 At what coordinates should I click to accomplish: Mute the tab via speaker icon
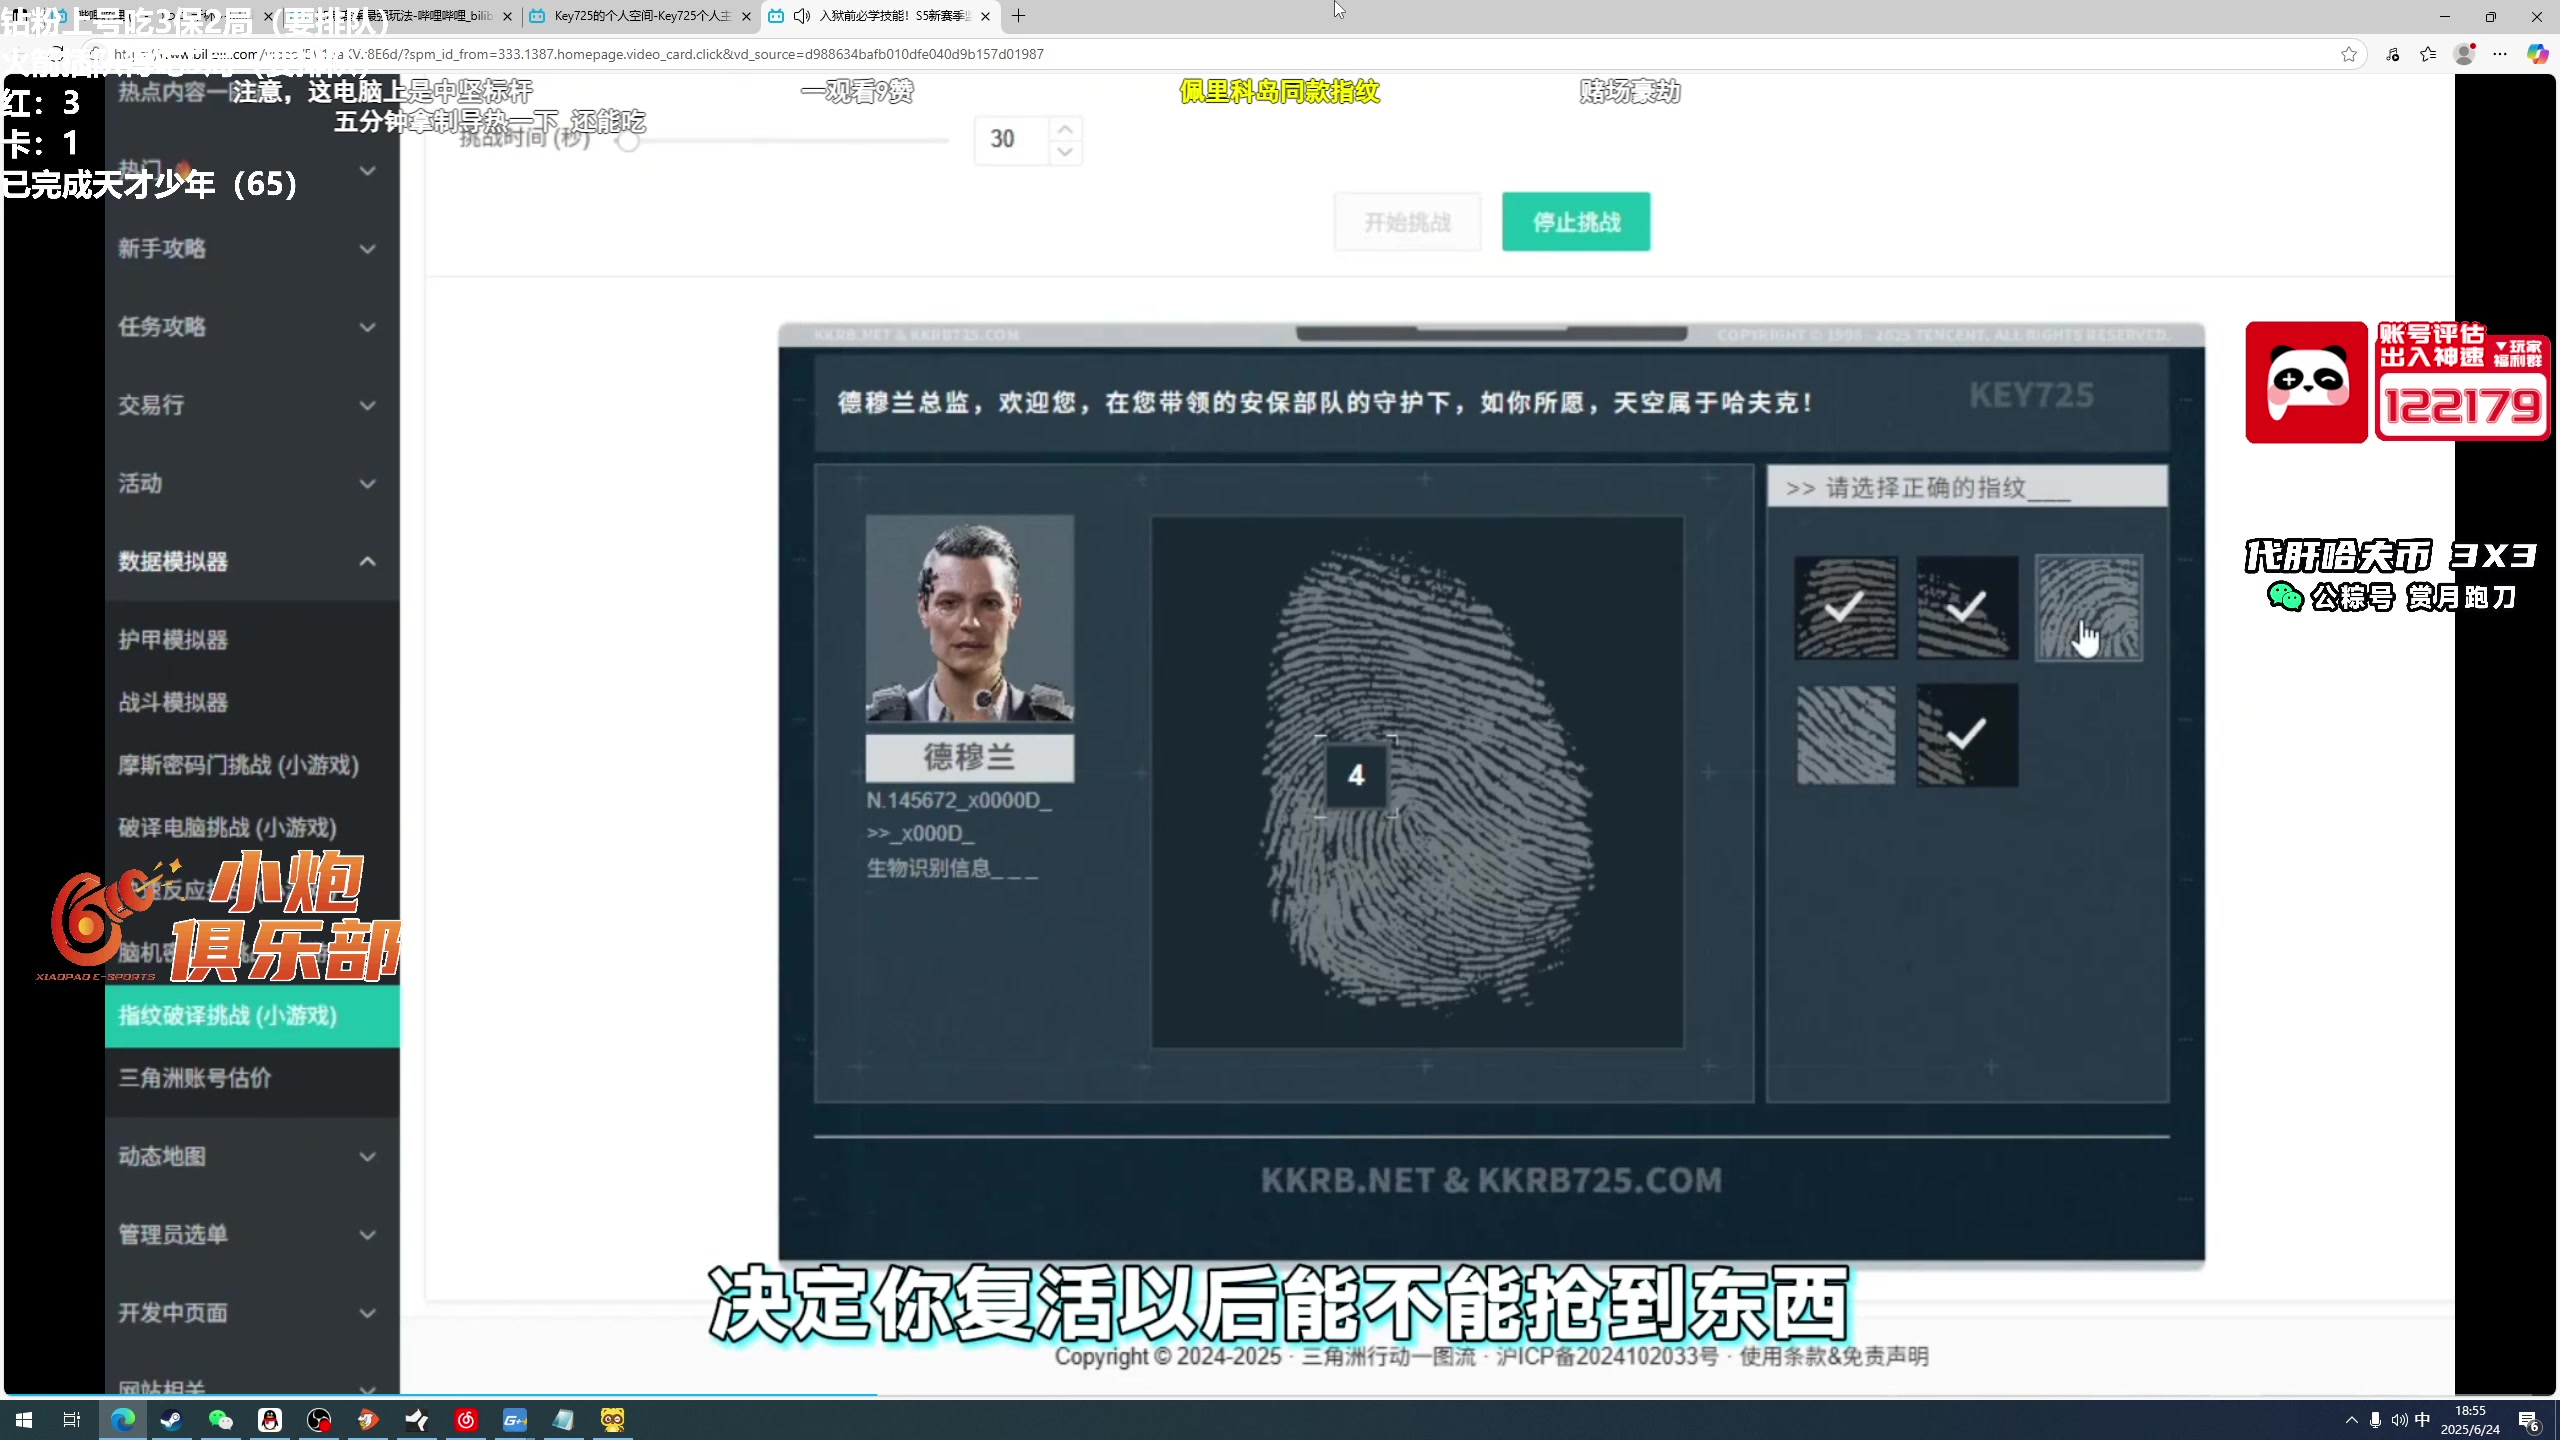pyautogui.click(x=801, y=16)
